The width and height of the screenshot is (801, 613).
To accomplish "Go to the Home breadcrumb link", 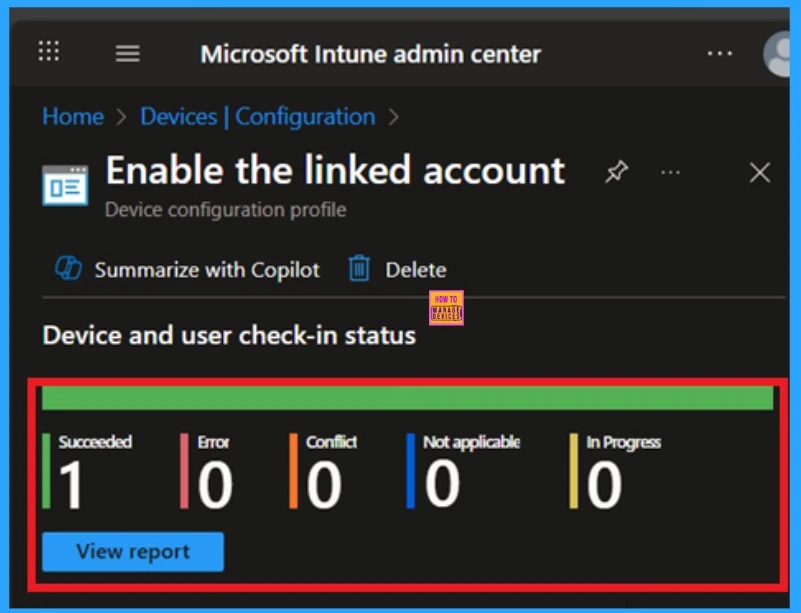I will [x=73, y=116].
